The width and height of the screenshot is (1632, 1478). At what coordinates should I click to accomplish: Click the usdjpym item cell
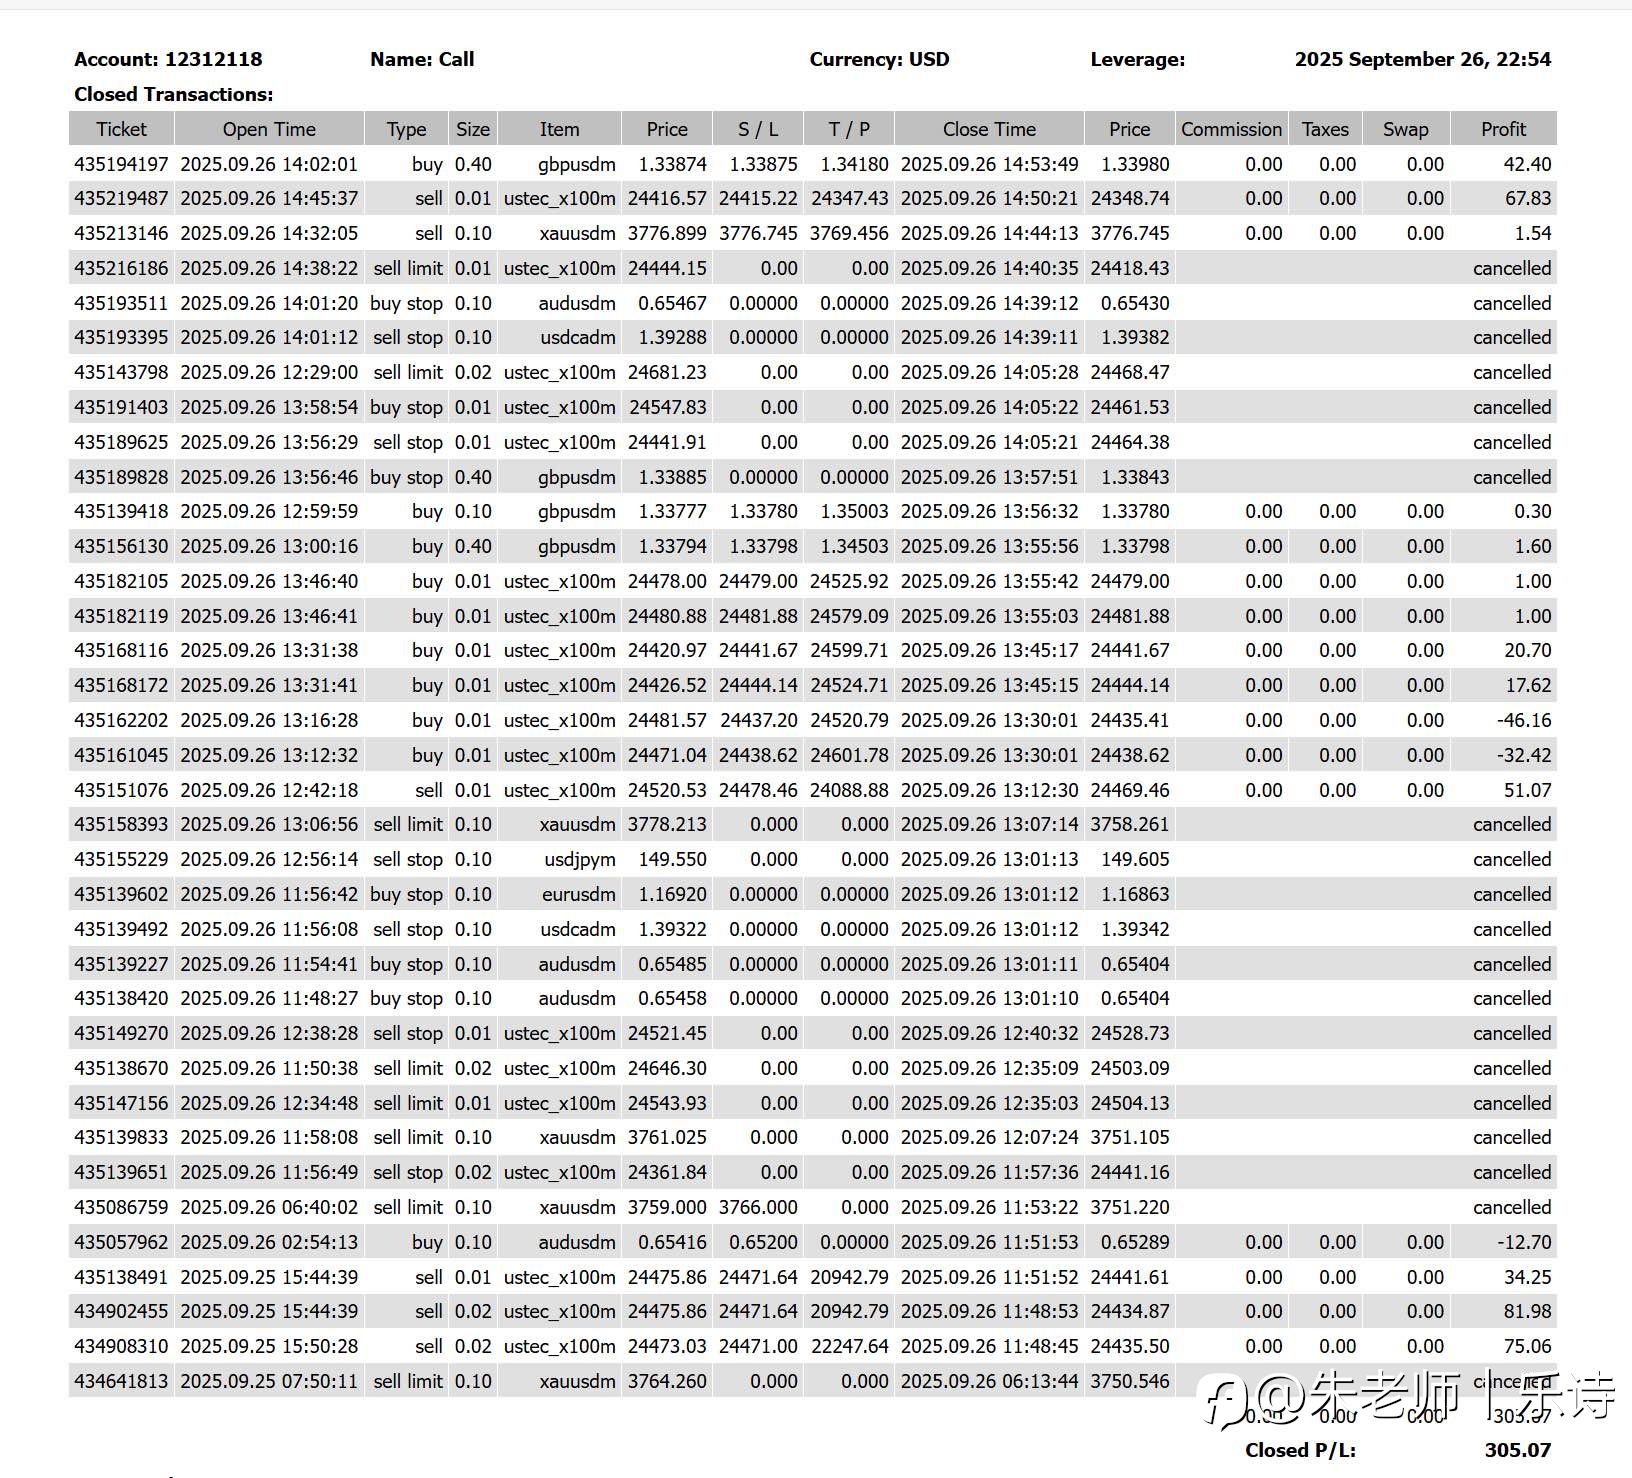[580, 859]
